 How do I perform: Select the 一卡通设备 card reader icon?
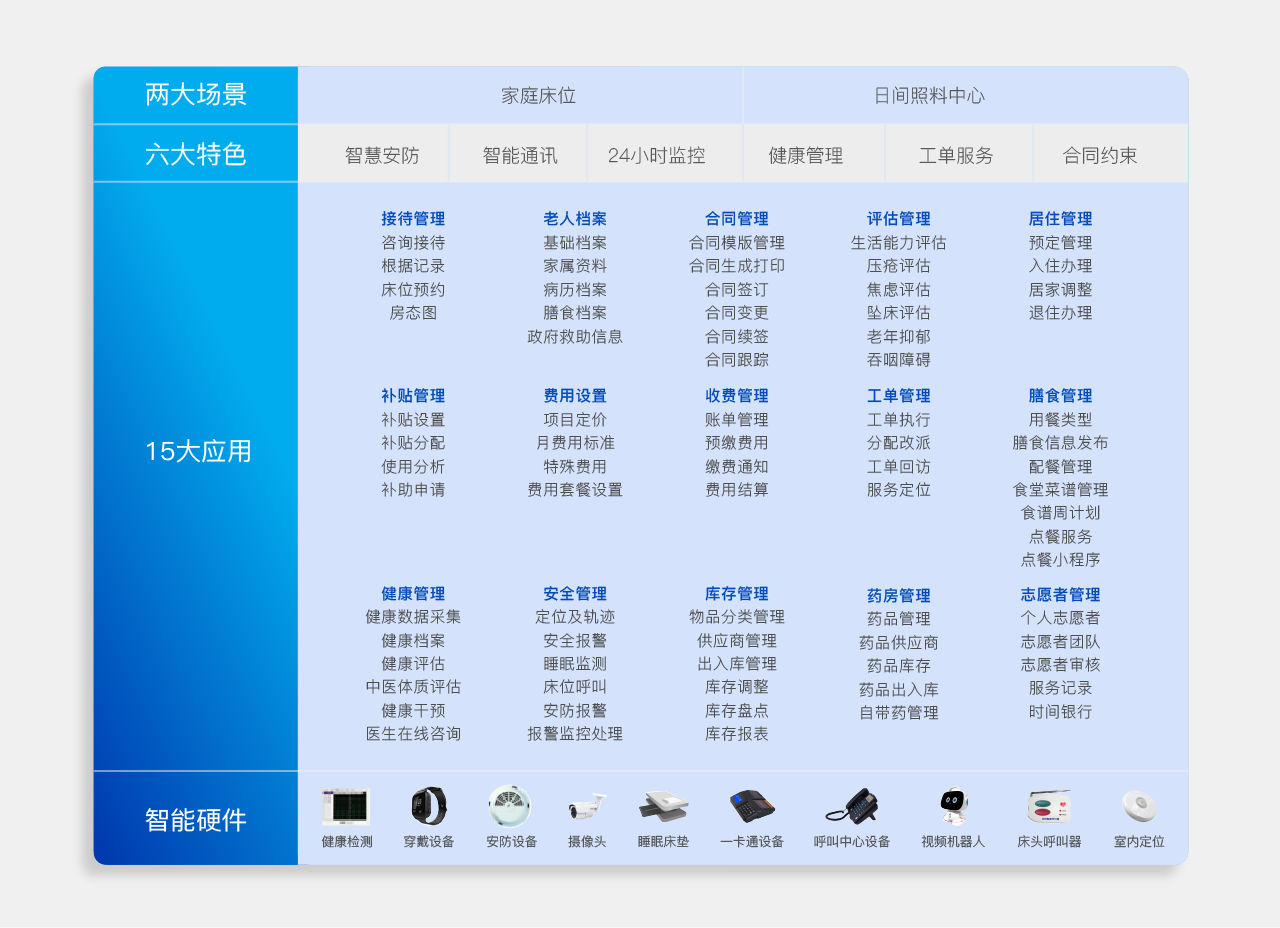pyautogui.click(x=752, y=806)
